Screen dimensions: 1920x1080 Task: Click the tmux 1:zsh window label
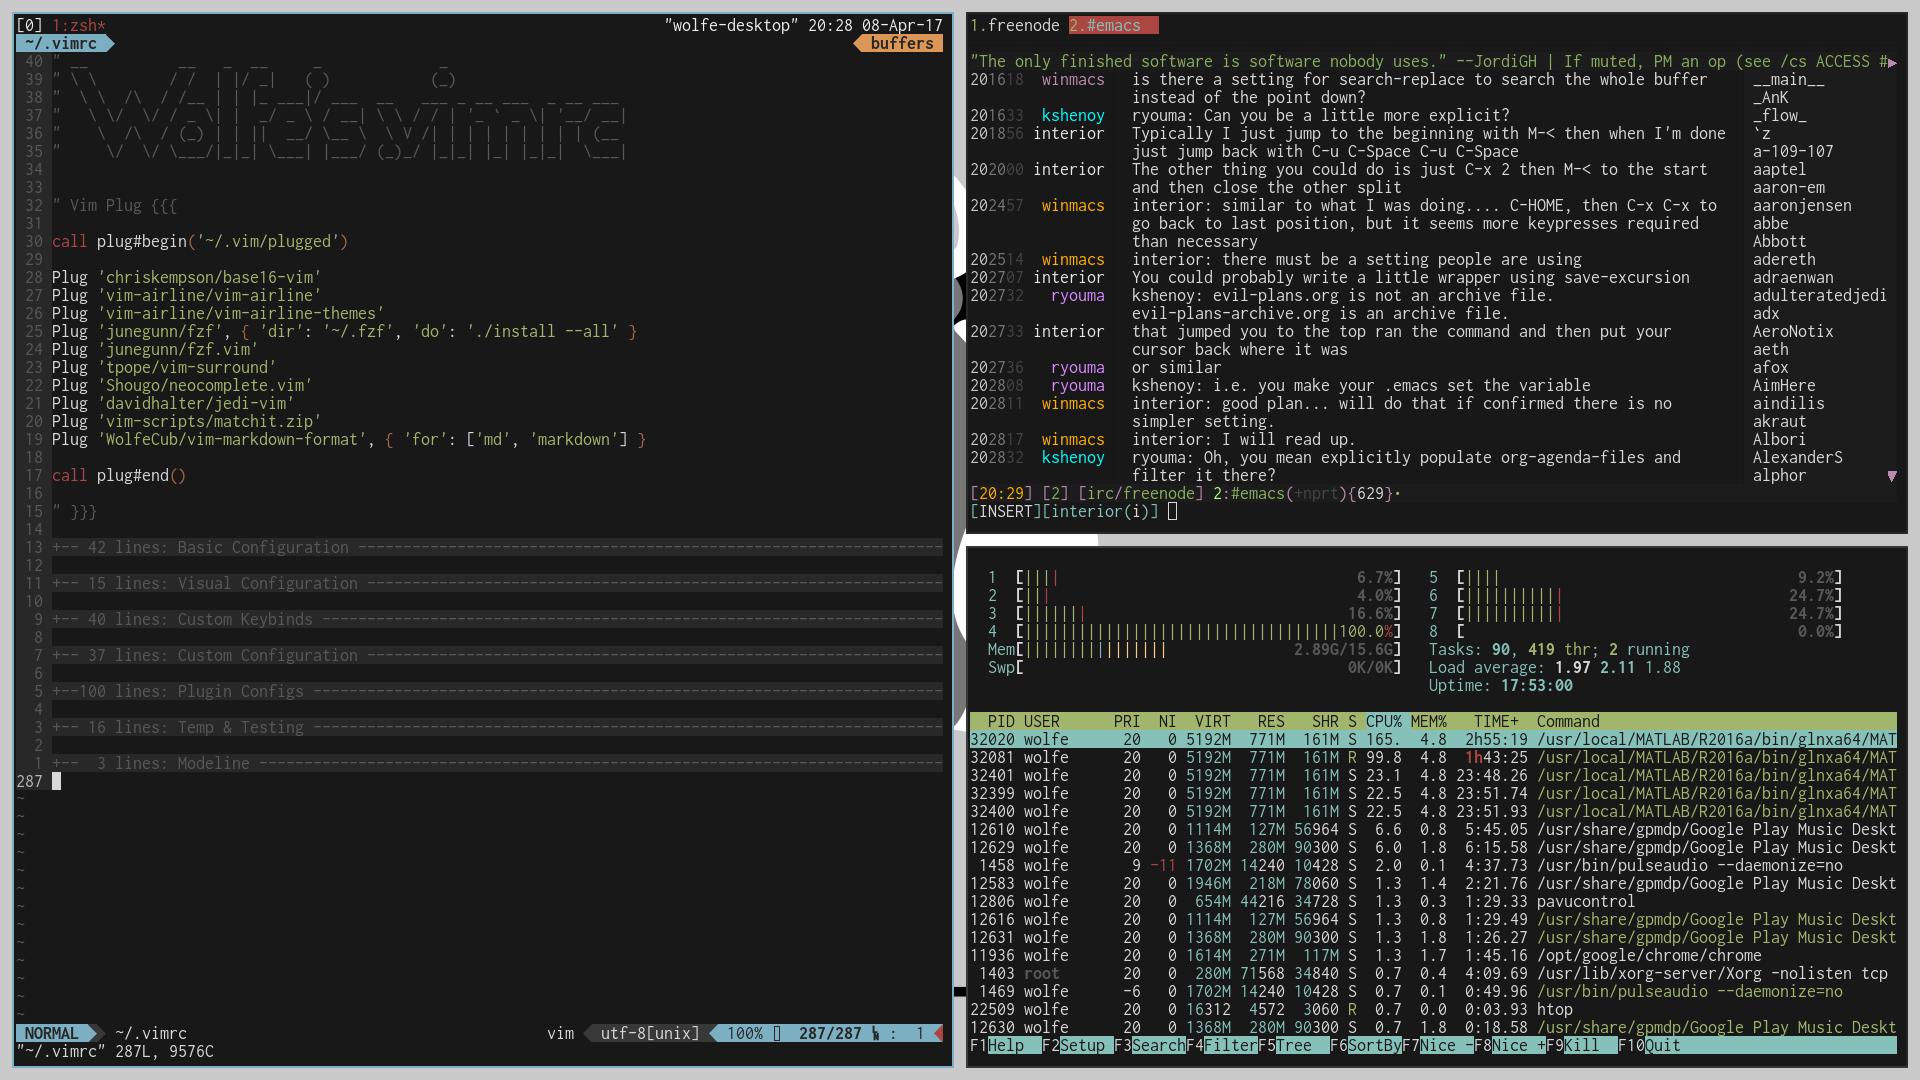(x=78, y=26)
